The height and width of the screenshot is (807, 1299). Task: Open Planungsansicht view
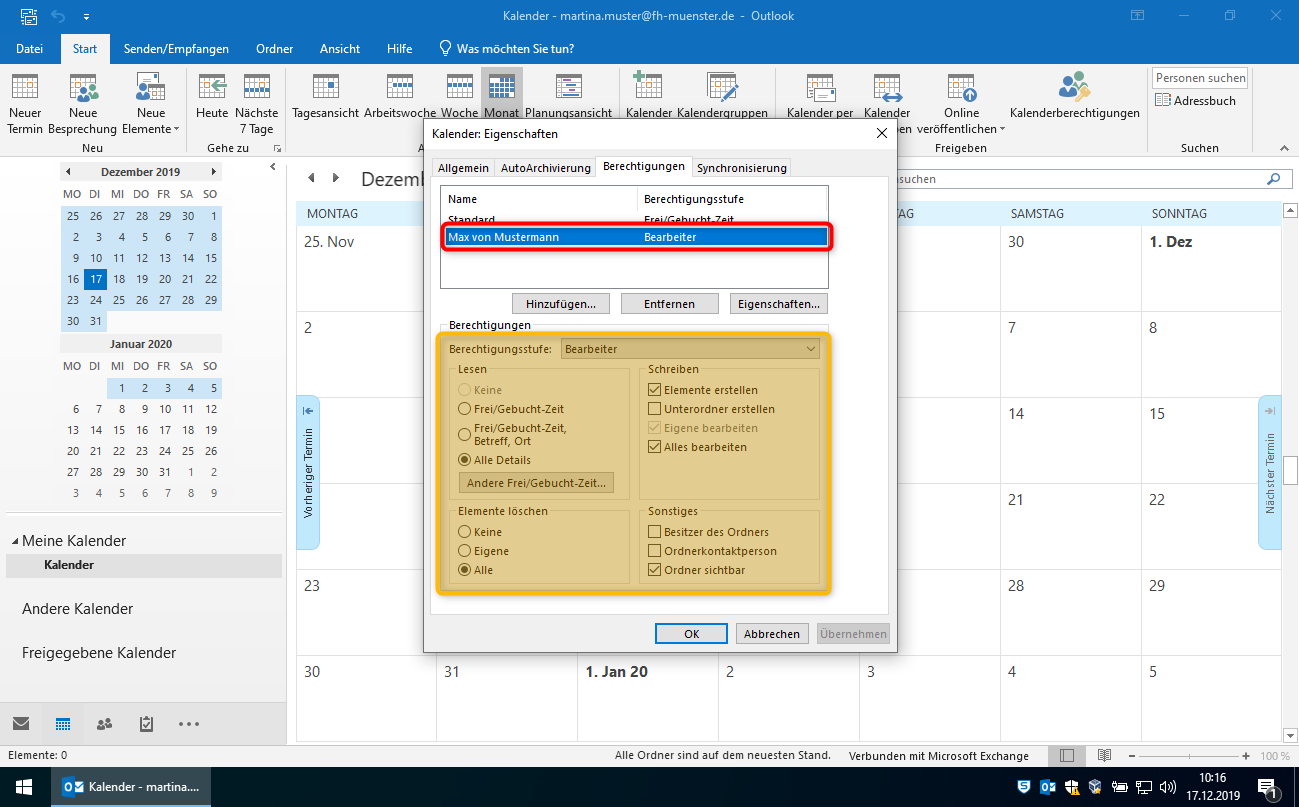tap(568, 97)
